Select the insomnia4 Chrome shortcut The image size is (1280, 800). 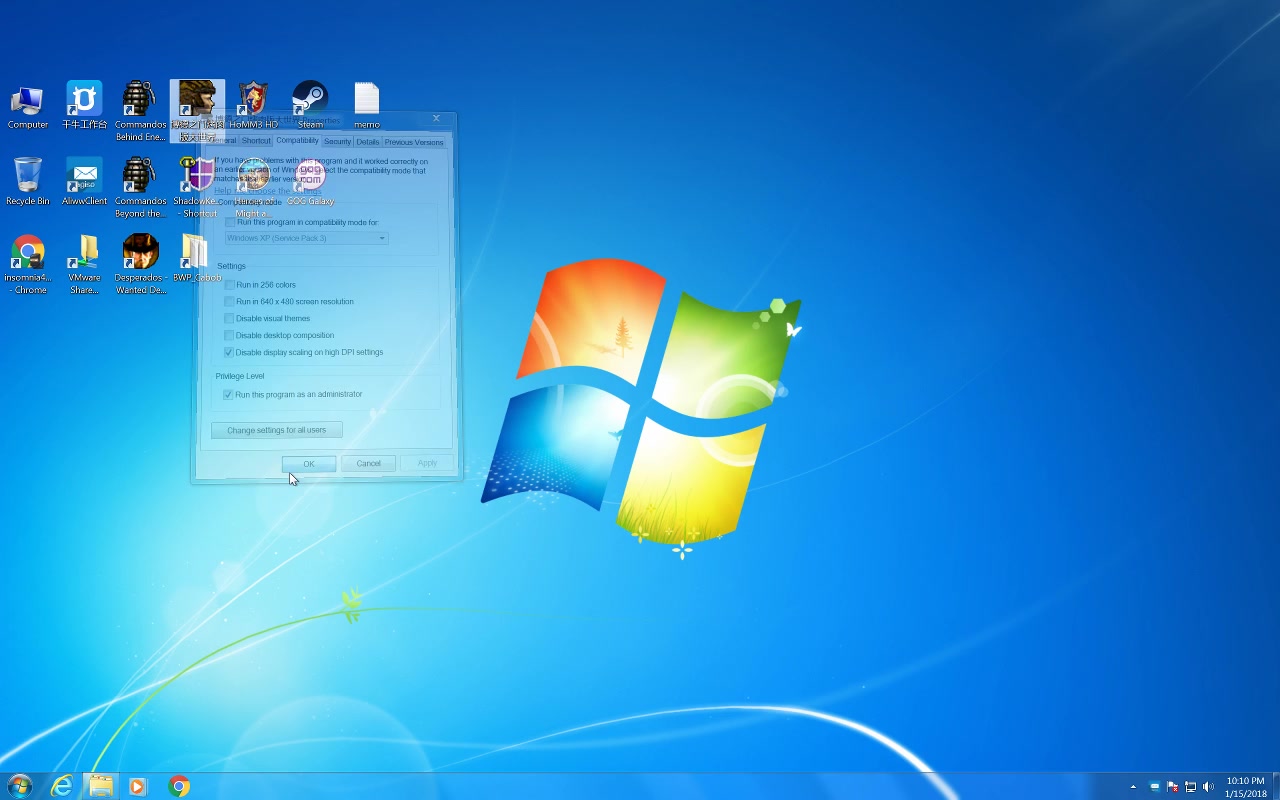click(x=28, y=264)
